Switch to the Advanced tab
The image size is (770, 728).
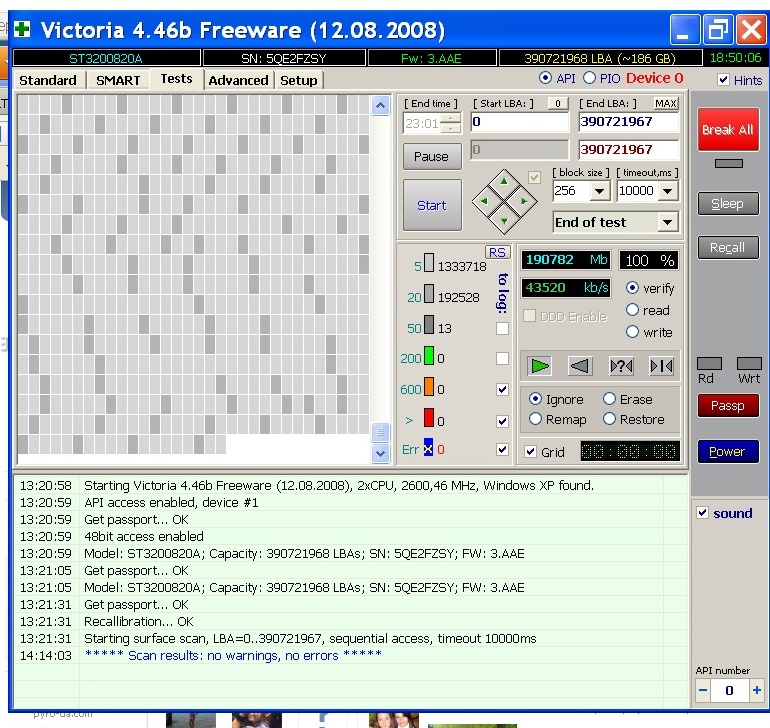pos(238,80)
